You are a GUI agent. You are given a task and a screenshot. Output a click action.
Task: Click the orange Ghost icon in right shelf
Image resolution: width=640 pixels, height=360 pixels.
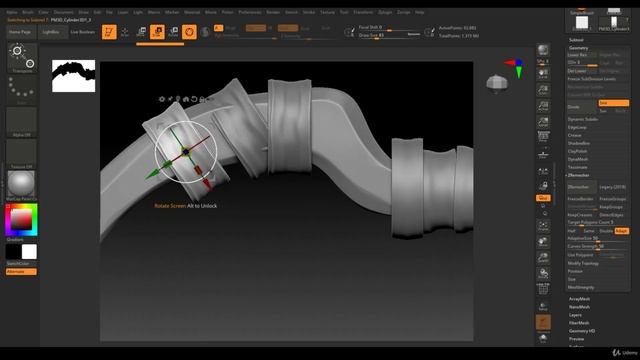click(x=543, y=322)
